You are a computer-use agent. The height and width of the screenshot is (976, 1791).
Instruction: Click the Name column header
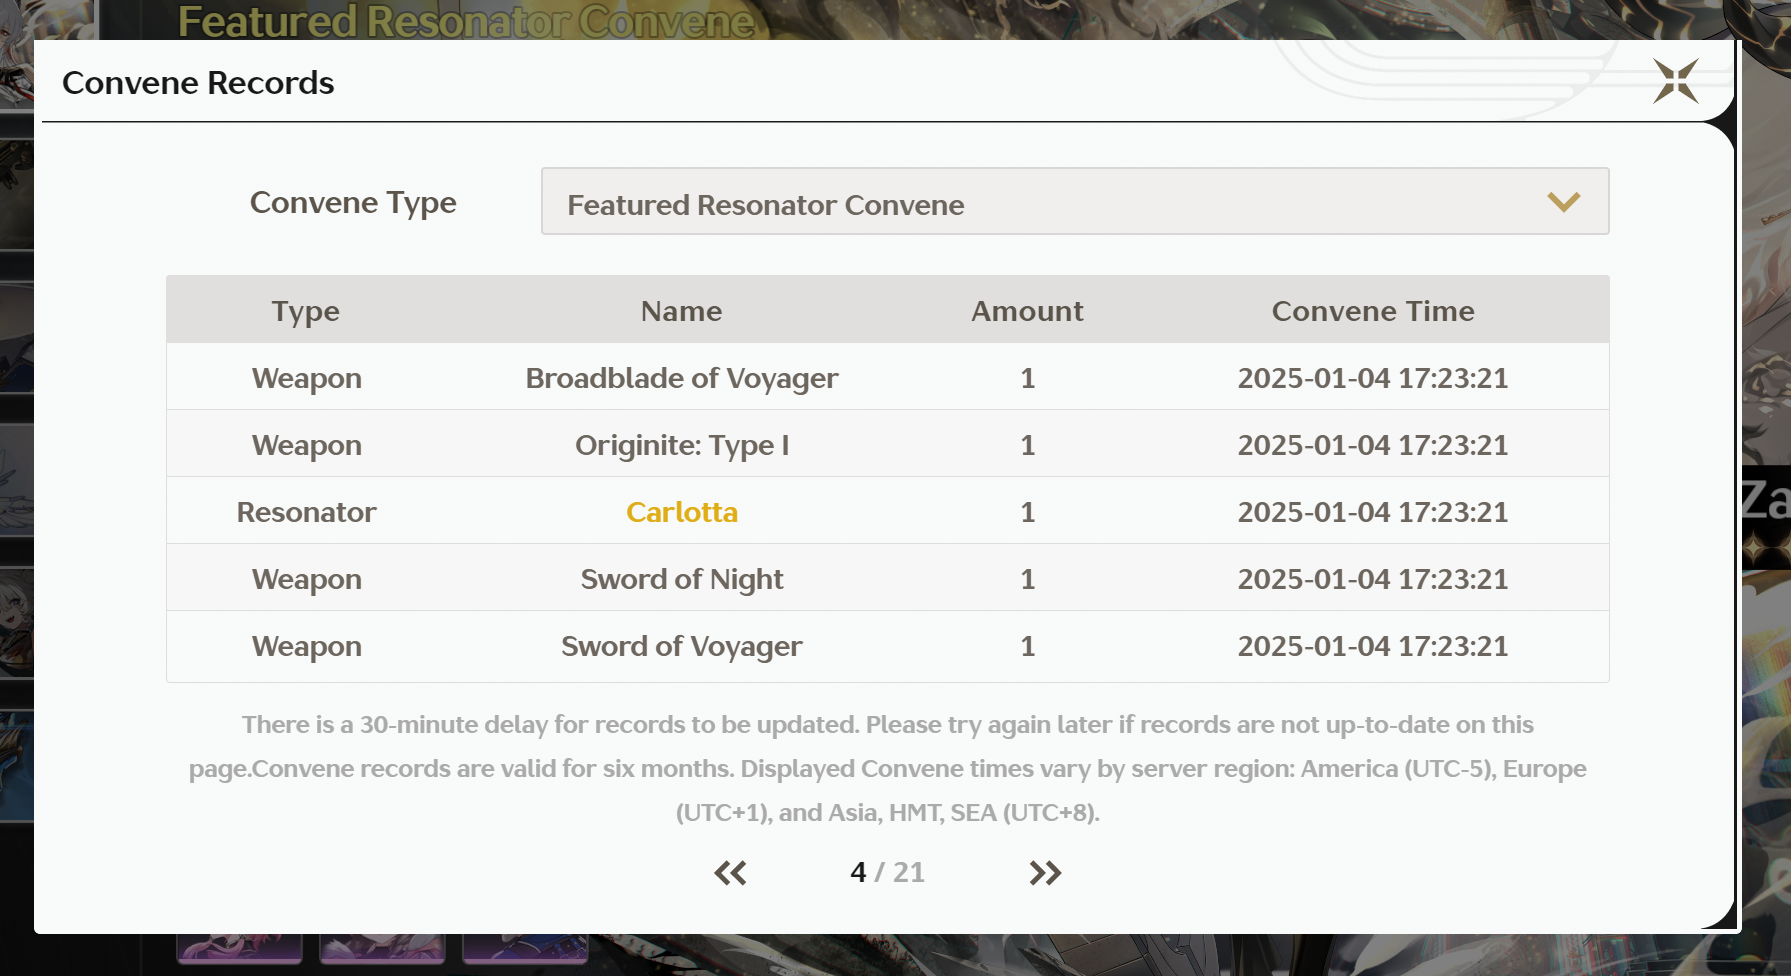682,311
